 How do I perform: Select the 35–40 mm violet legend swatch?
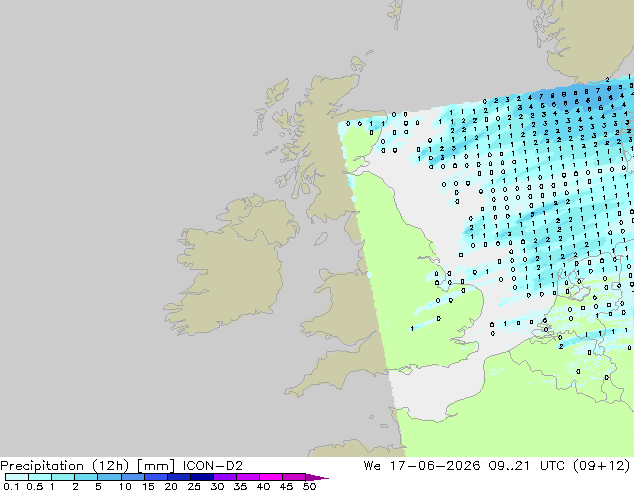(x=247, y=477)
